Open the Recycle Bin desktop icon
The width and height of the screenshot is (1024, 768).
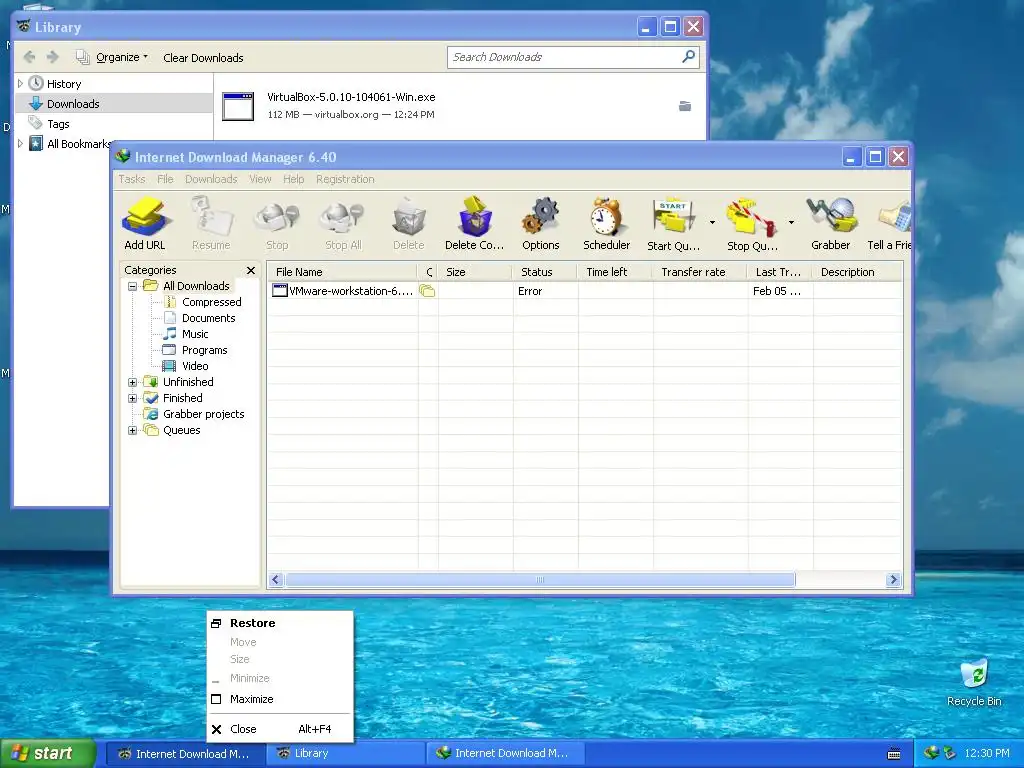tap(974, 683)
